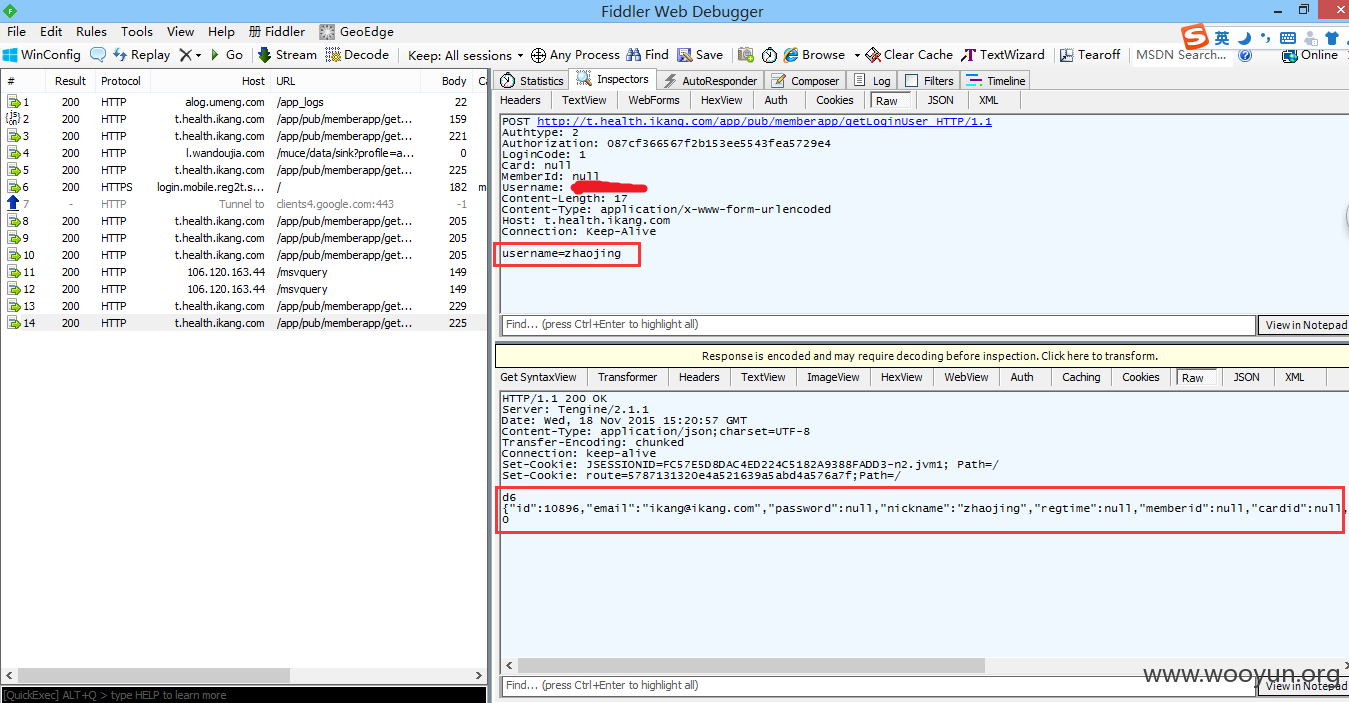This screenshot has width=1349, height=703.
Task: Open the GeoEdge menu
Action: click(x=357, y=31)
